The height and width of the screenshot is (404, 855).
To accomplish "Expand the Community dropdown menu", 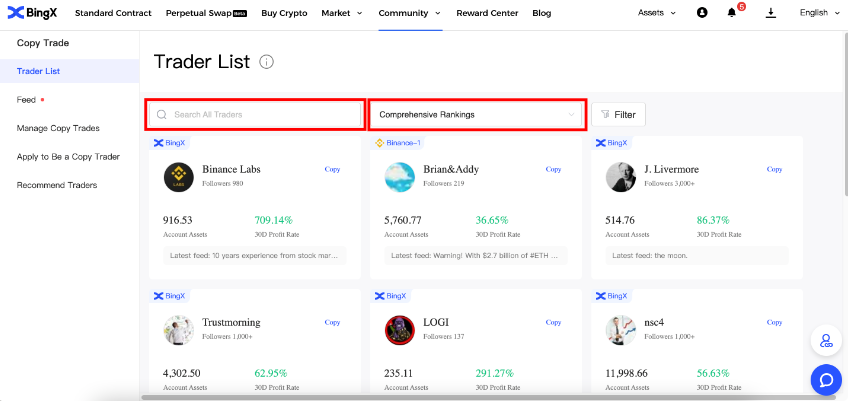I will (x=410, y=13).
